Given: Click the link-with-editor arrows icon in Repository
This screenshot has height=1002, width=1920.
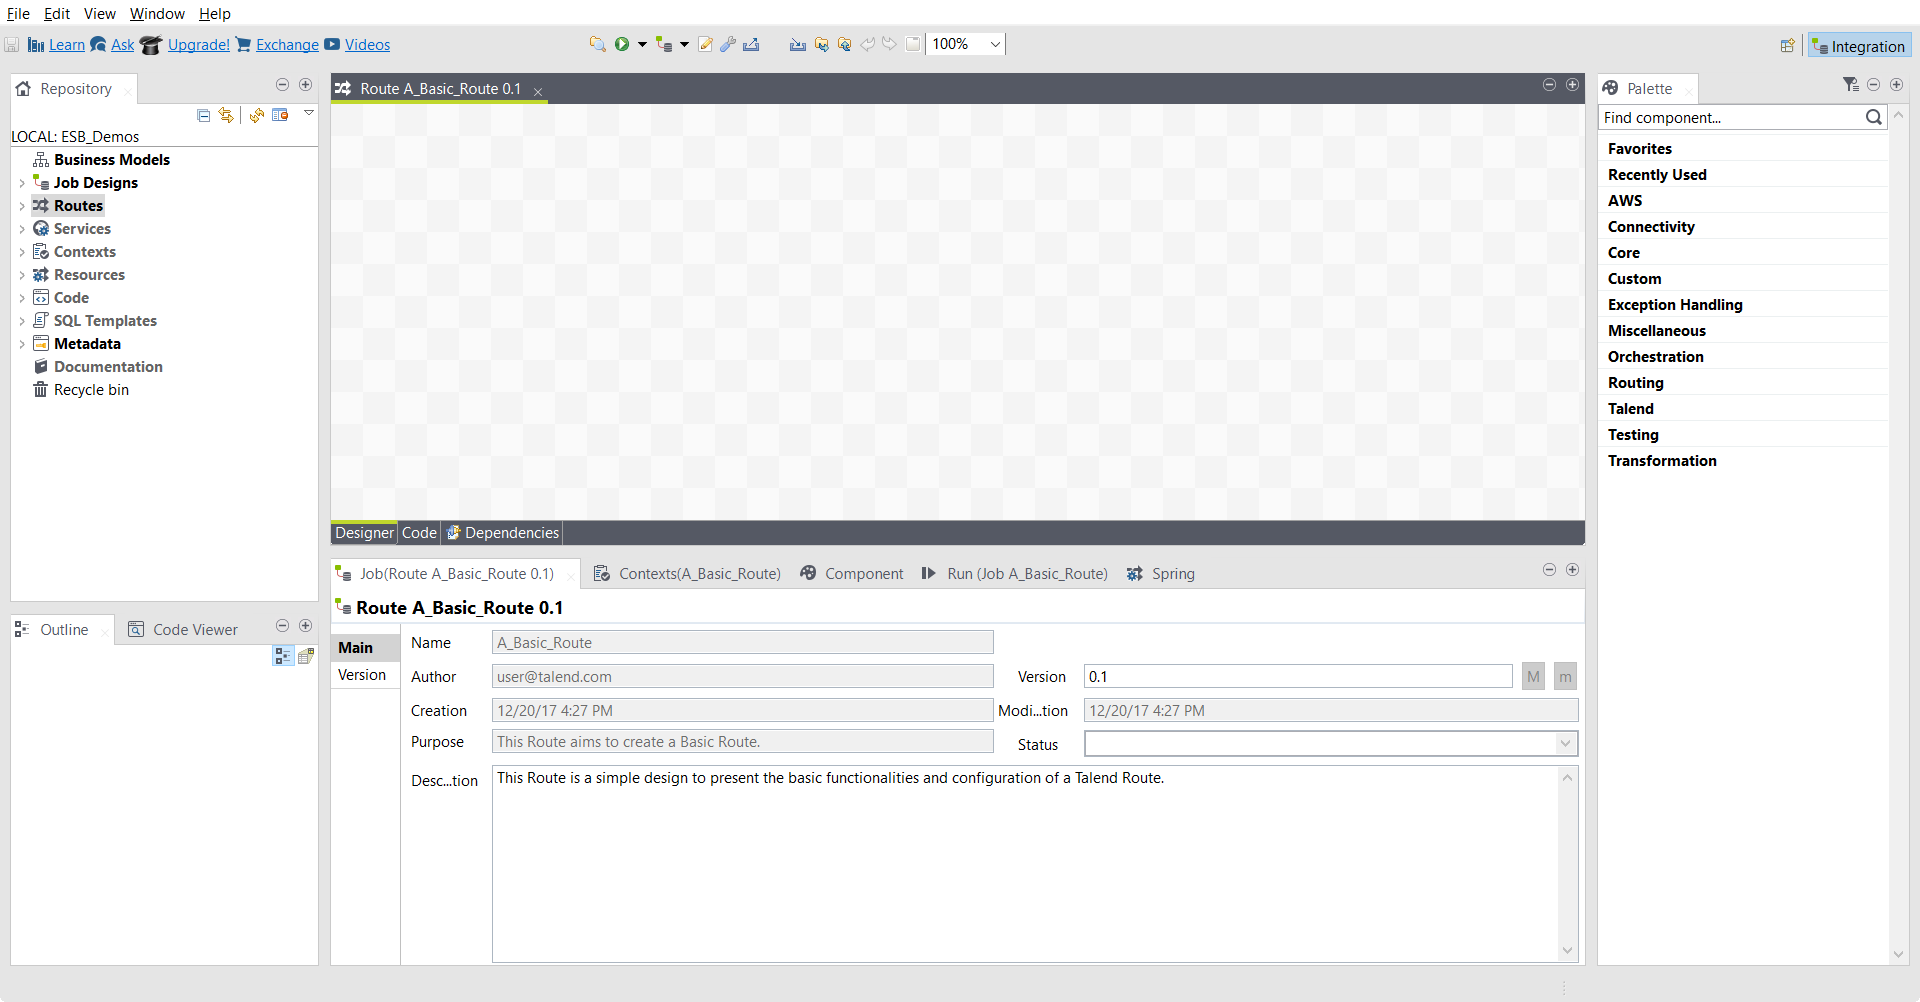Looking at the screenshot, I should [x=226, y=115].
